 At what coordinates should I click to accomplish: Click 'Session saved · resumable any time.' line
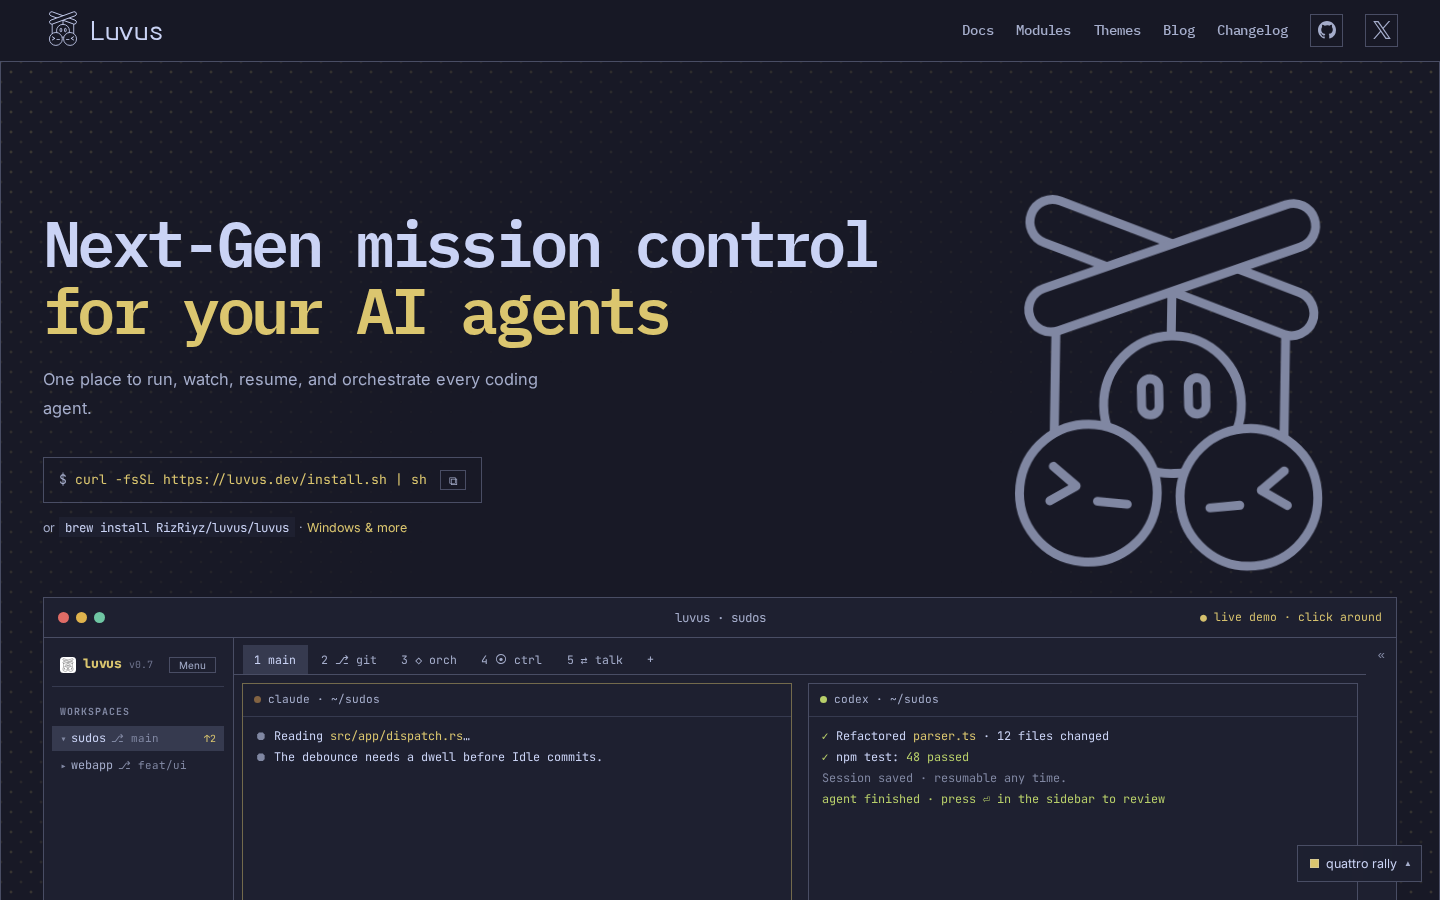pos(944,778)
